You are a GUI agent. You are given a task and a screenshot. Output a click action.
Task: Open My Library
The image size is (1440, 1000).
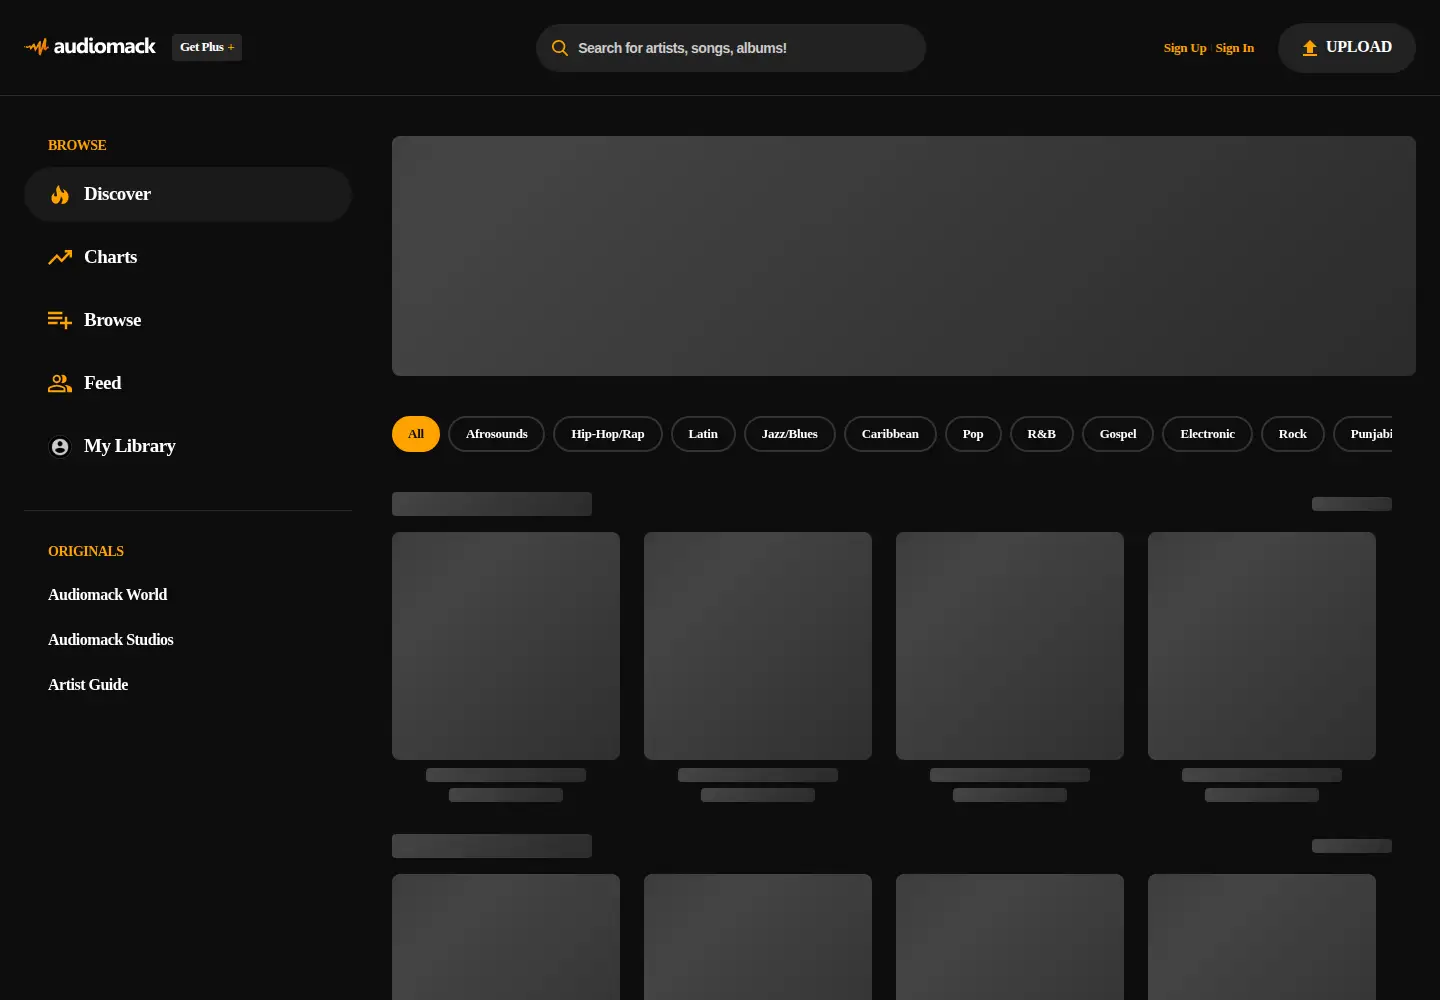pyautogui.click(x=188, y=446)
